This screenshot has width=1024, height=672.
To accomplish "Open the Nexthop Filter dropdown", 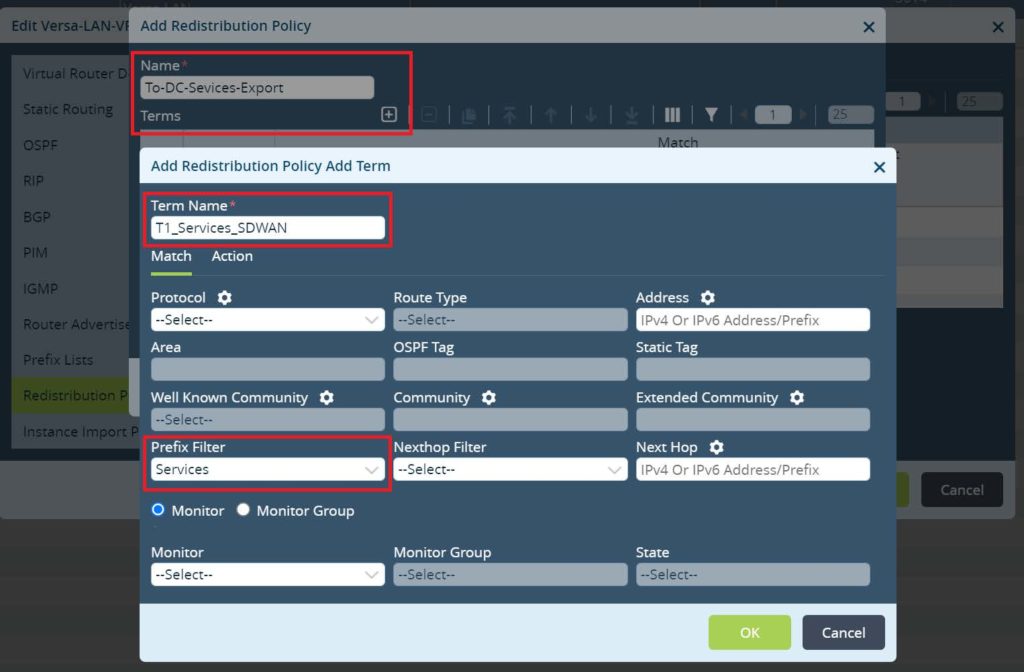I will (x=510, y=469).
